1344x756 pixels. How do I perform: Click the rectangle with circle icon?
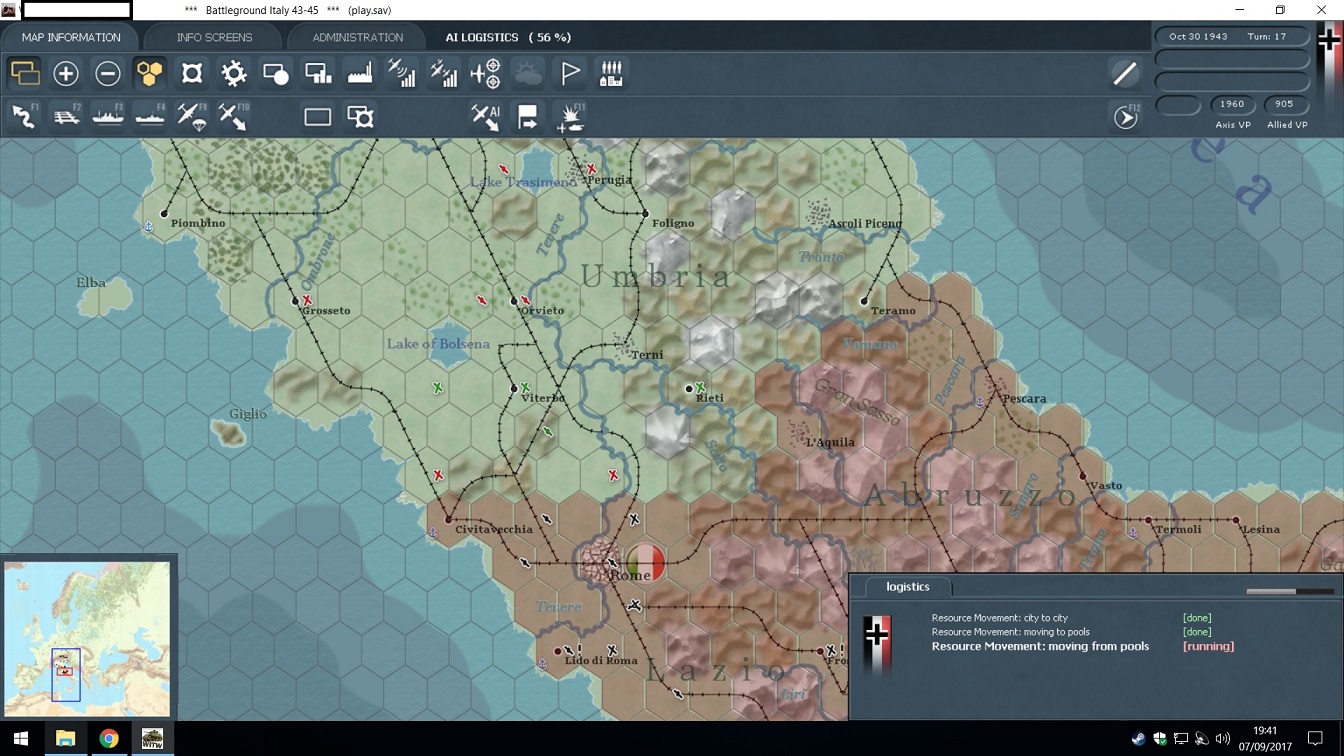coord(276,73)
